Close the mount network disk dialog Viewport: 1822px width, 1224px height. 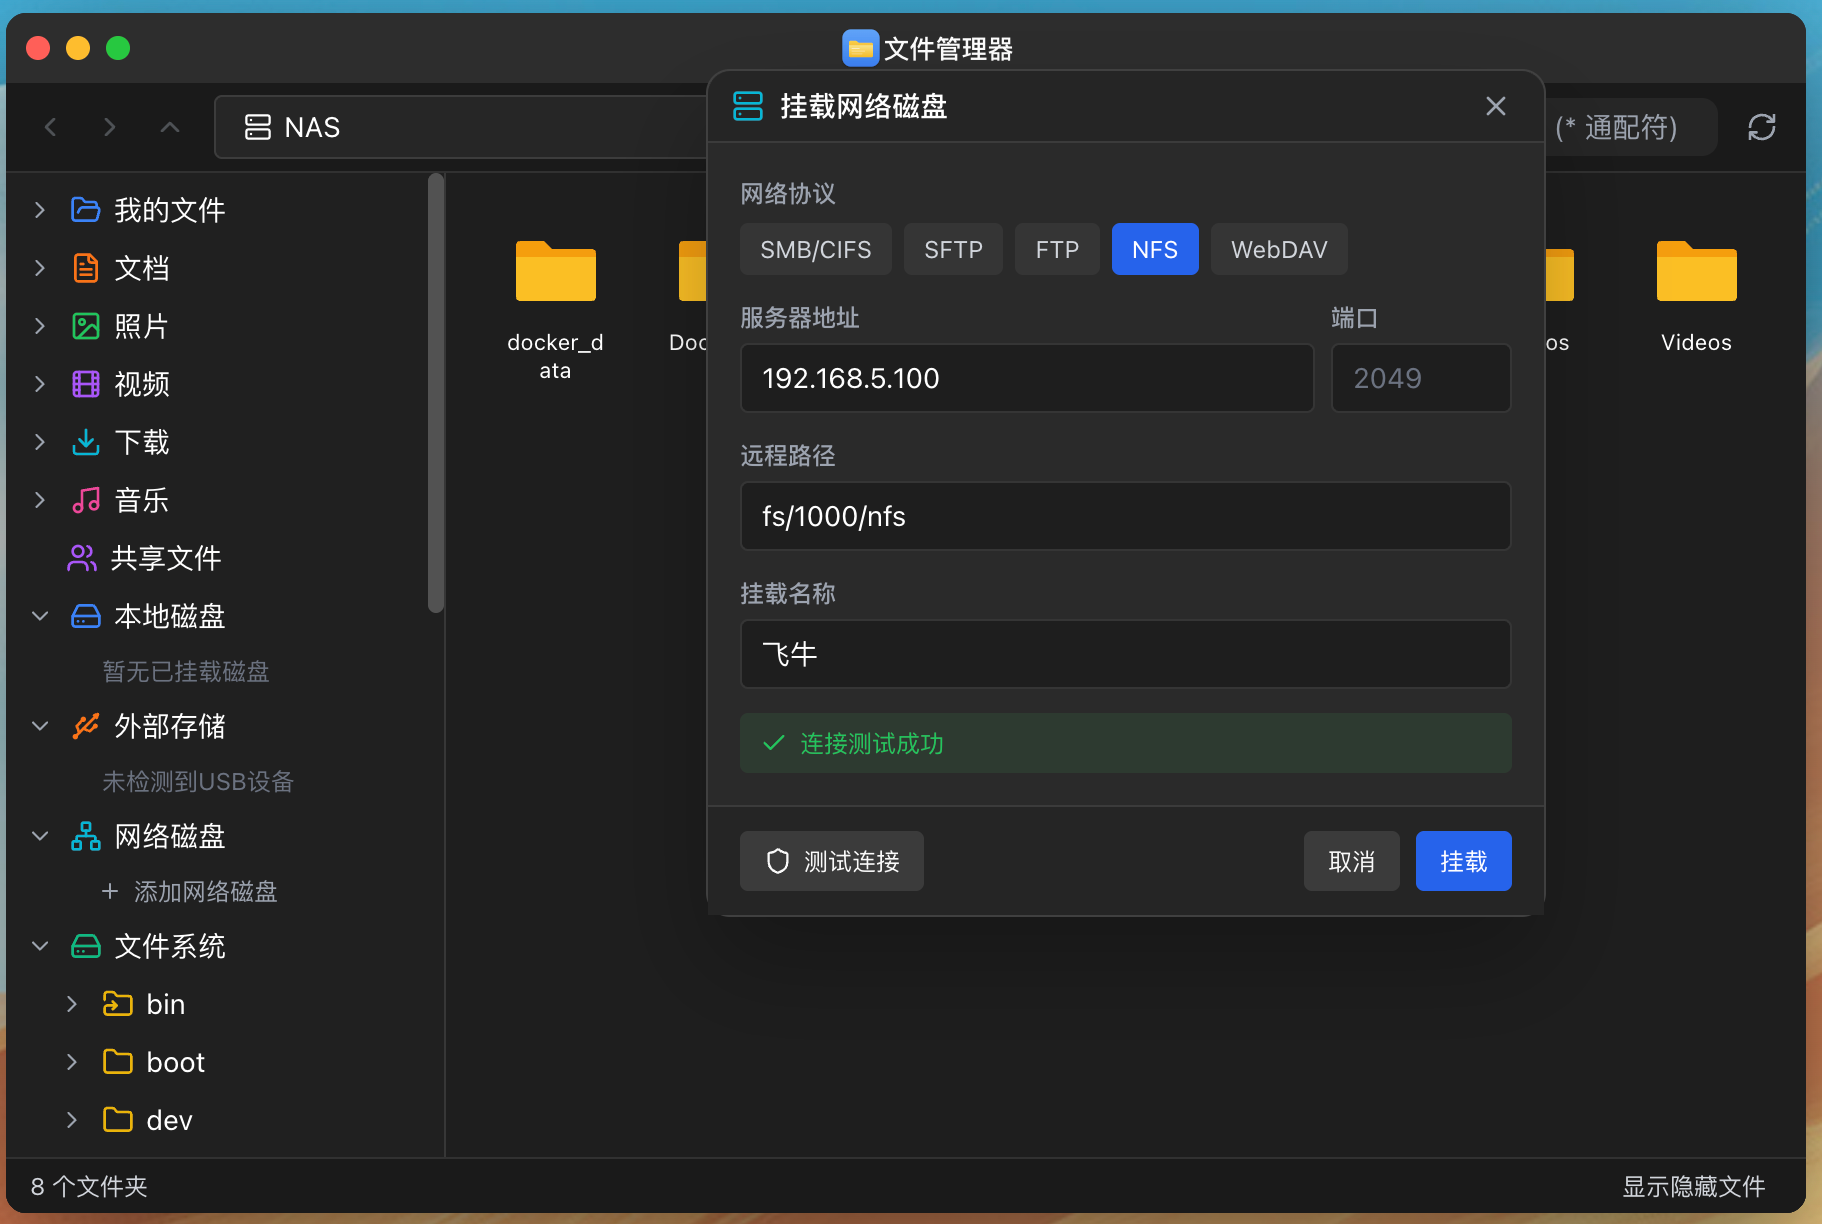tap(1495, 106)
